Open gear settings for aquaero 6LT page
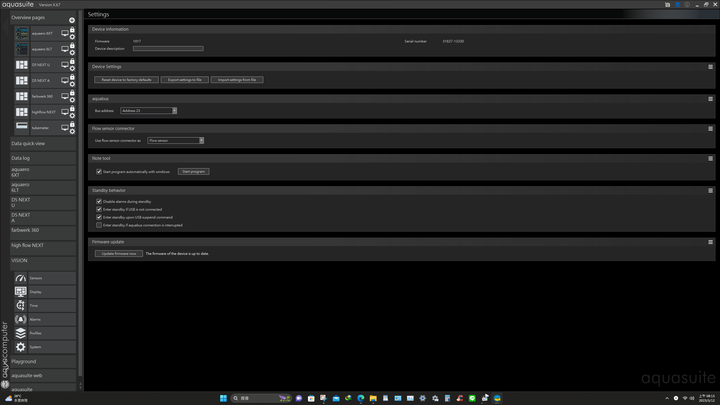Viewport: 720px width, 405px height. pos(72,53)
